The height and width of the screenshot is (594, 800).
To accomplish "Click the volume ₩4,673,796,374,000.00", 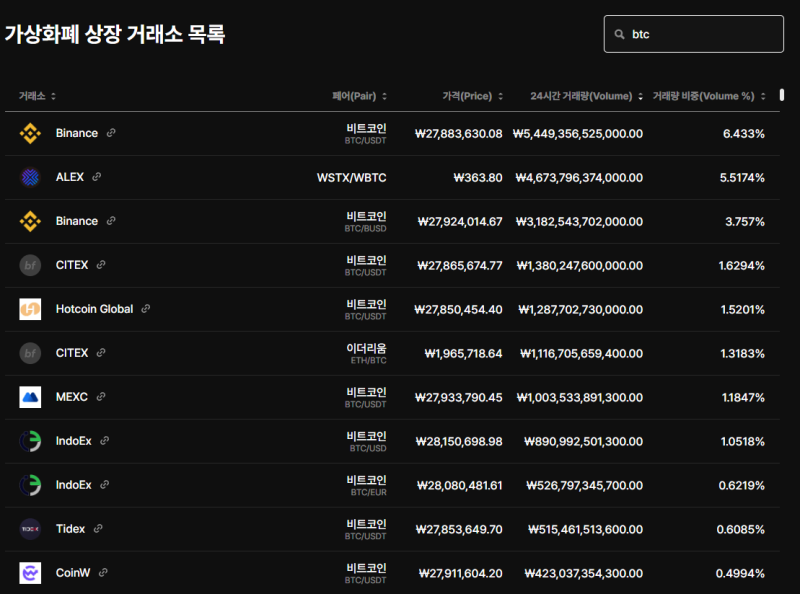I will (x=580, y=178).
